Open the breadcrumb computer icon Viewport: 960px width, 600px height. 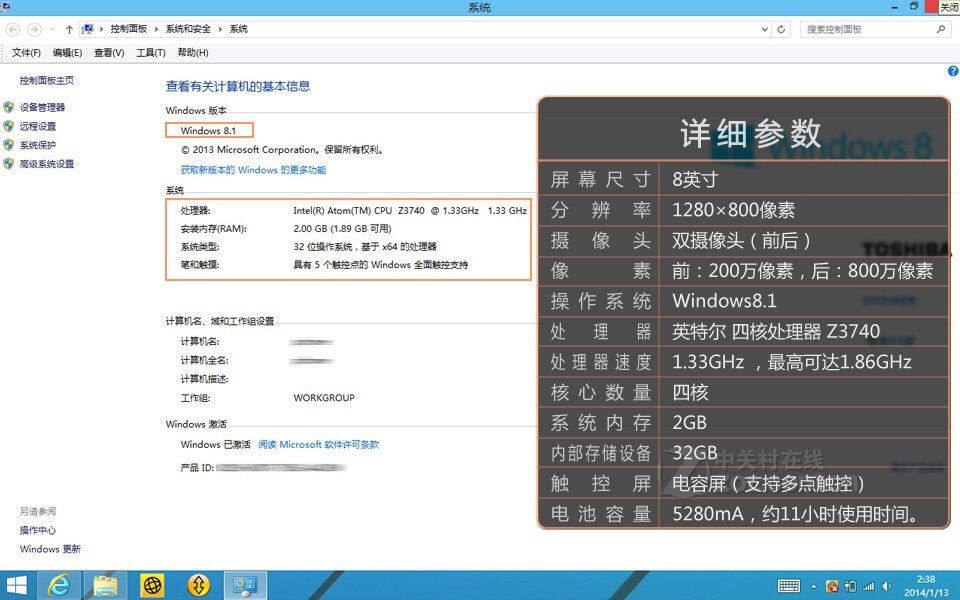coord(88,29)
